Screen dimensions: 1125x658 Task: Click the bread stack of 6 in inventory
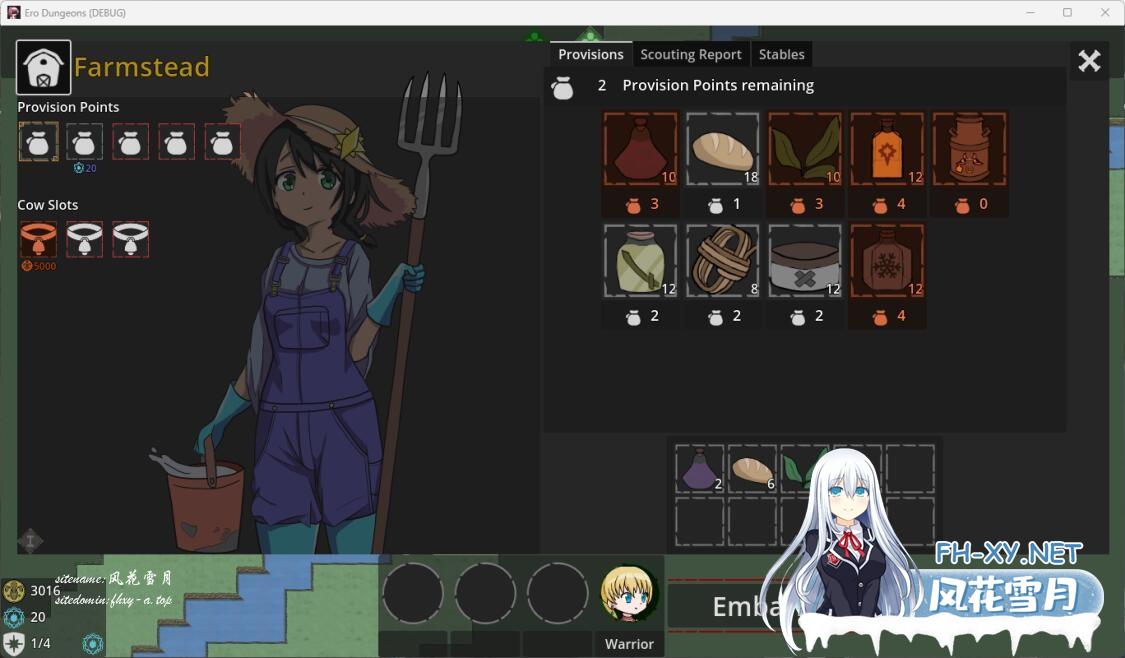tap(752, 469)
